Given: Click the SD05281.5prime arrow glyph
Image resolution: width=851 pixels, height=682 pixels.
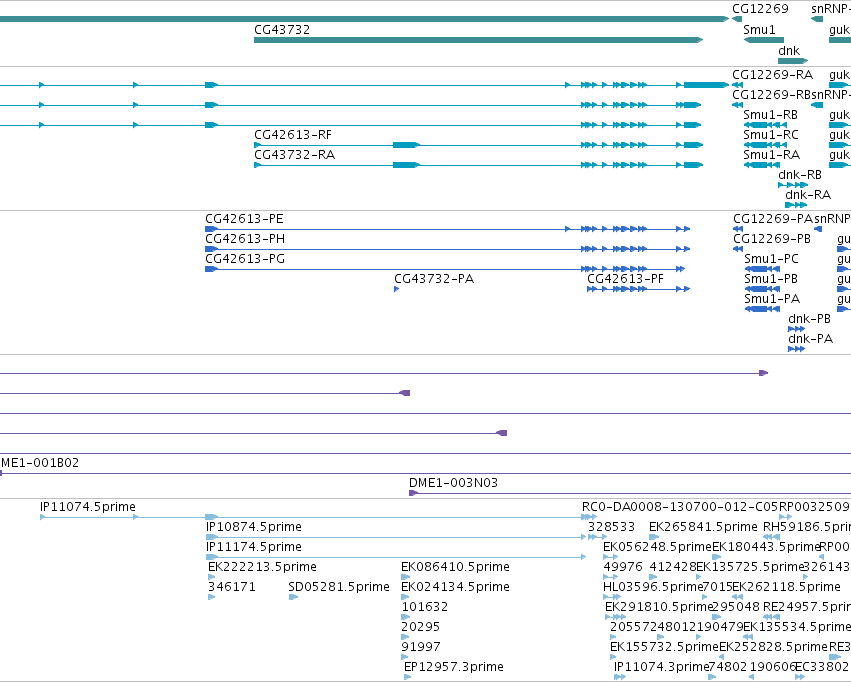Looking at the screenshot, I should click(x=293, y=597).
